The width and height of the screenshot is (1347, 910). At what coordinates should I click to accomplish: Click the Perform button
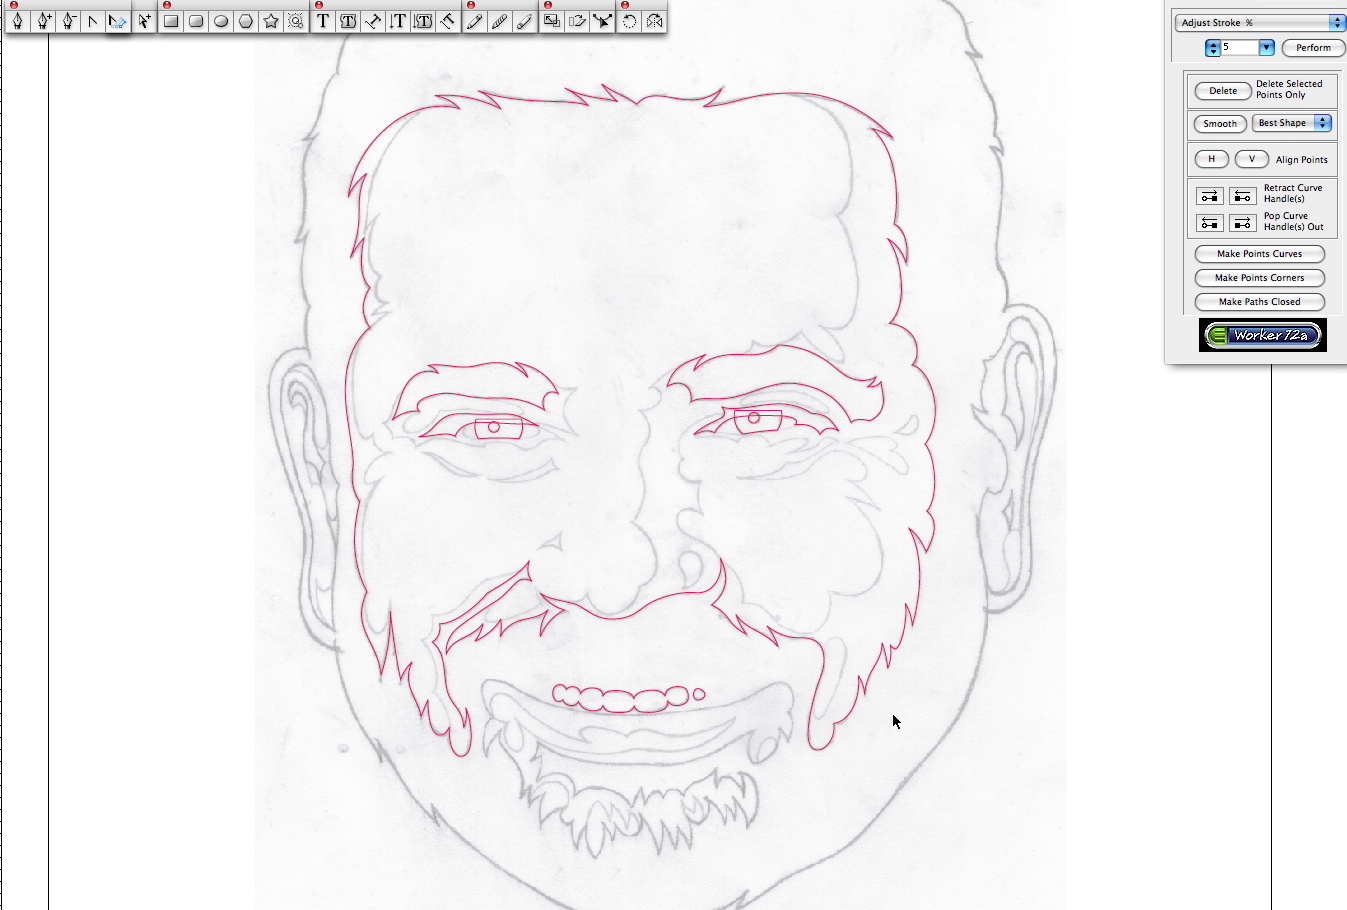tap(1313, 47)
